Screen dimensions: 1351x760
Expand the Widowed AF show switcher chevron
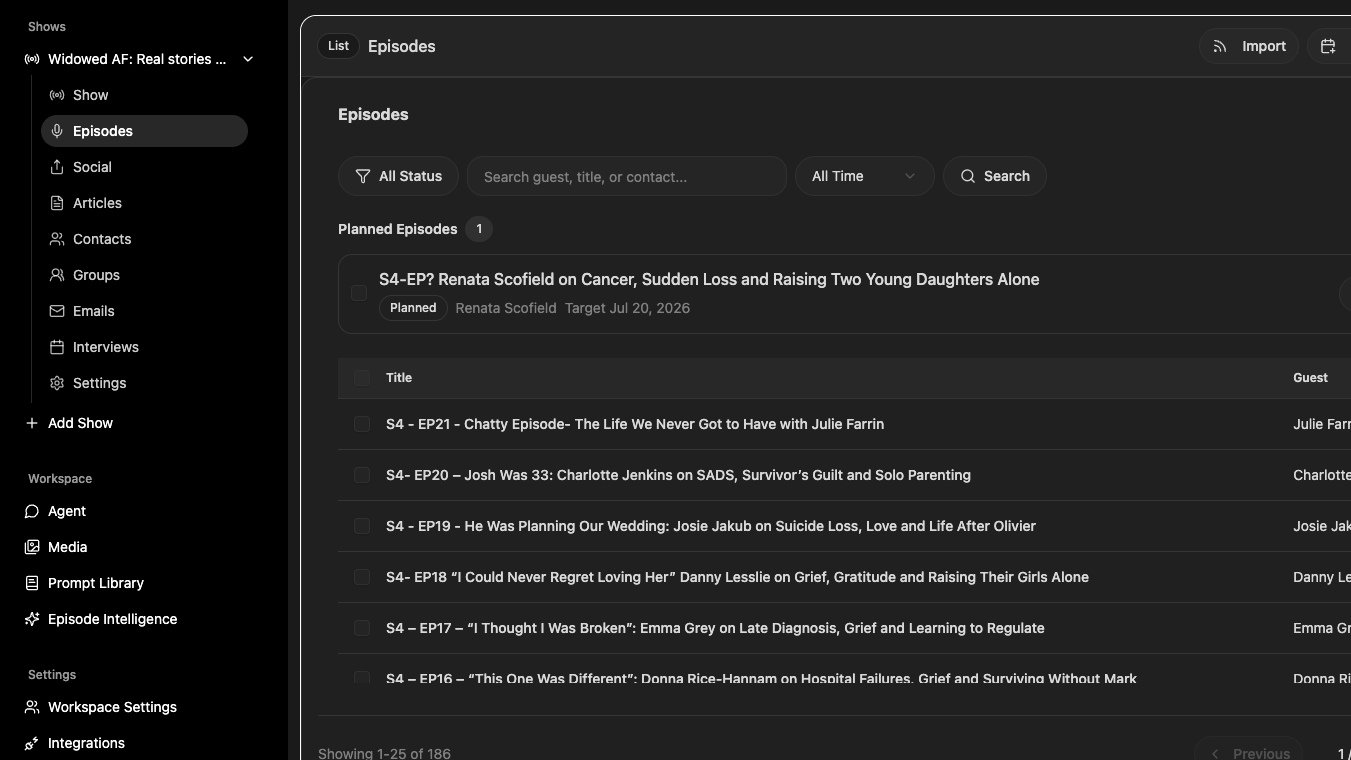click(248, 59)
